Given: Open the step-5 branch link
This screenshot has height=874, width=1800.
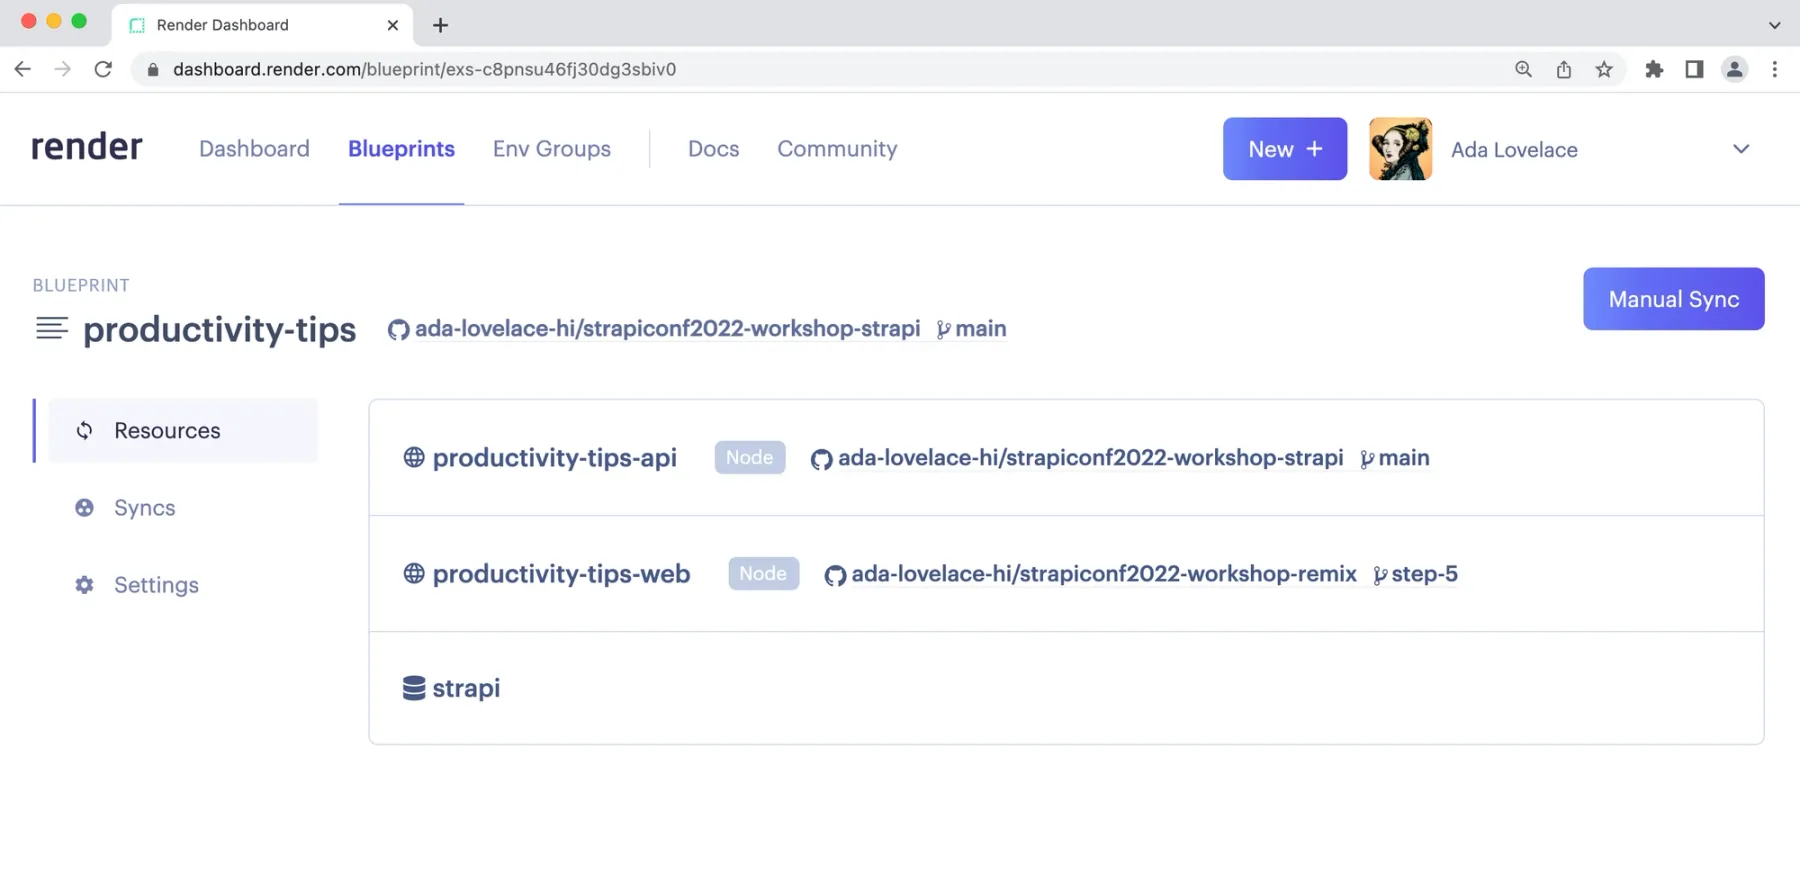Looking at the screenshot, I should [1424, 574].
